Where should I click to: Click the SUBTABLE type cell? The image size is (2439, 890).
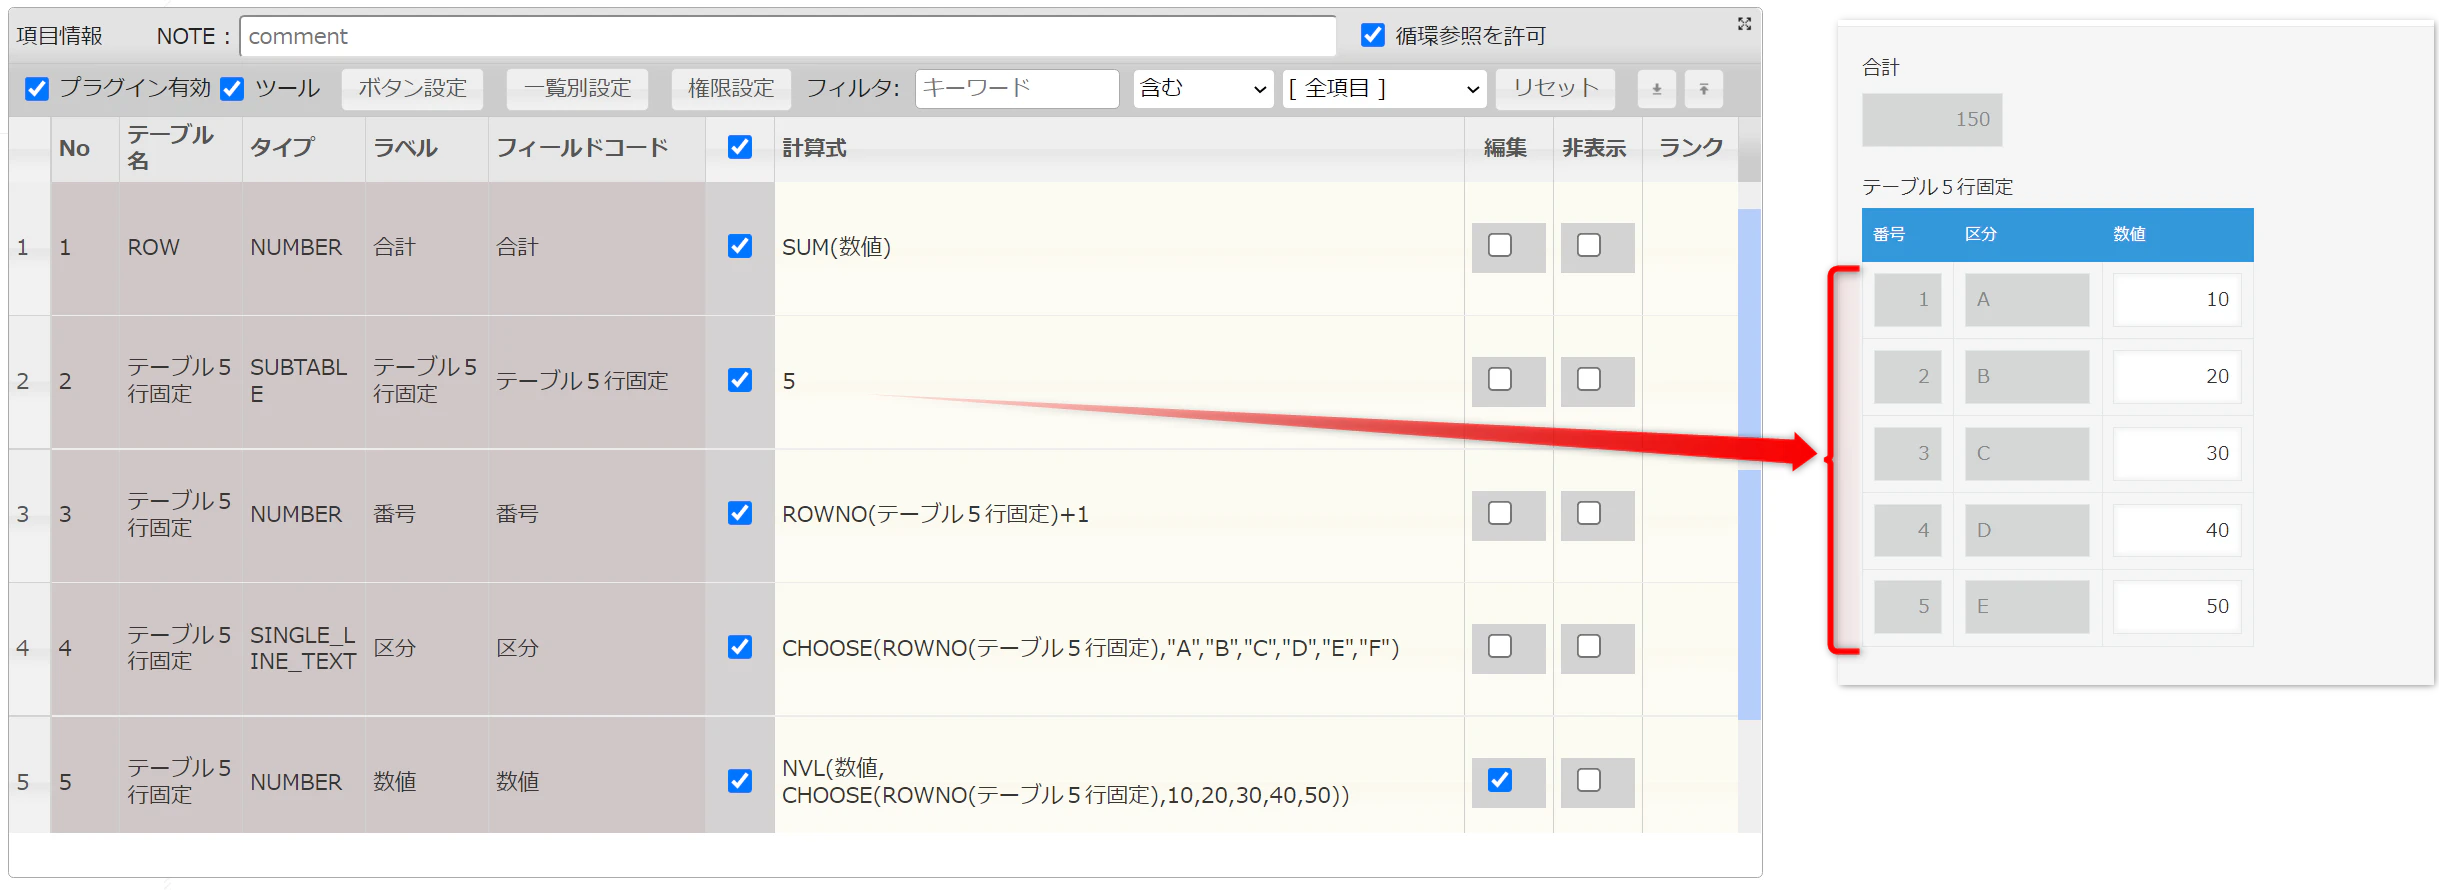tap(303, 382)
